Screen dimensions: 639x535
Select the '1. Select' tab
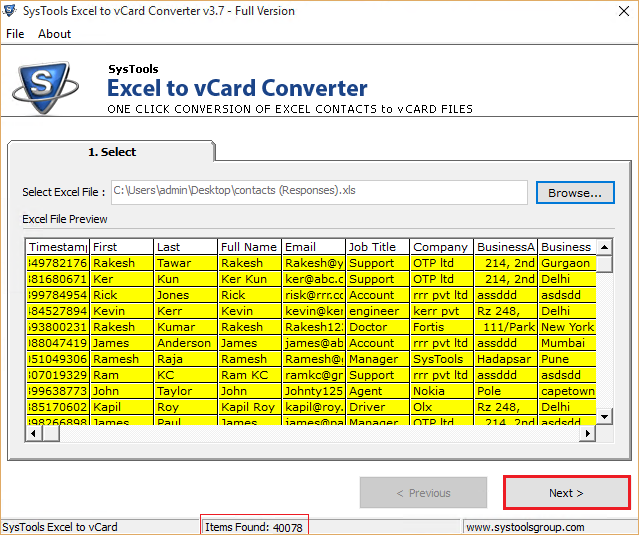tap(112, 152)
